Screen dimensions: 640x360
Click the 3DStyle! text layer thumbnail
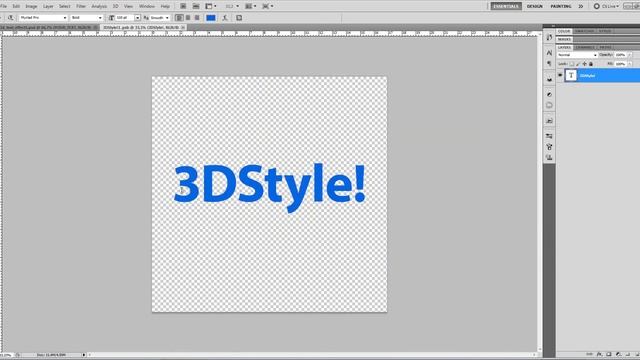[x=571, y=76]
